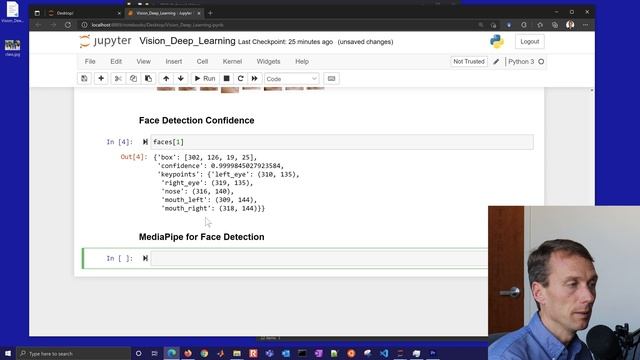Click the confidence value 0.9999845027923584
The height and width of the screenshot is (360, 640).
click(246, 166)
